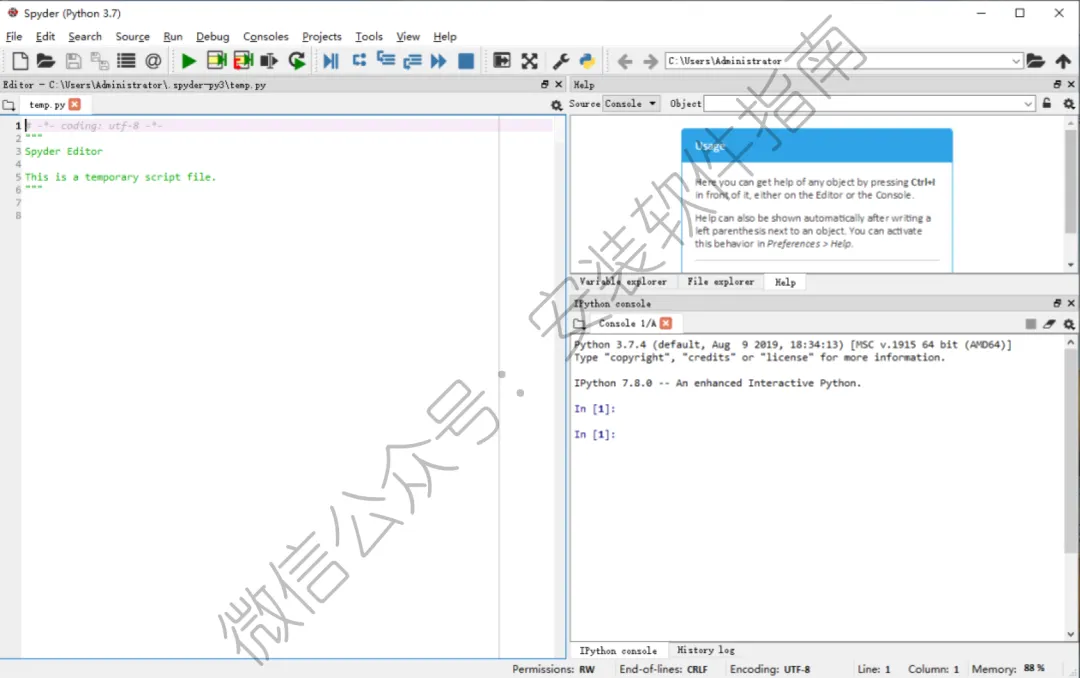Run cell and advance icon
Image resolution: width=1080 pixels, height=678 pixels.
[x=243, y=61]
